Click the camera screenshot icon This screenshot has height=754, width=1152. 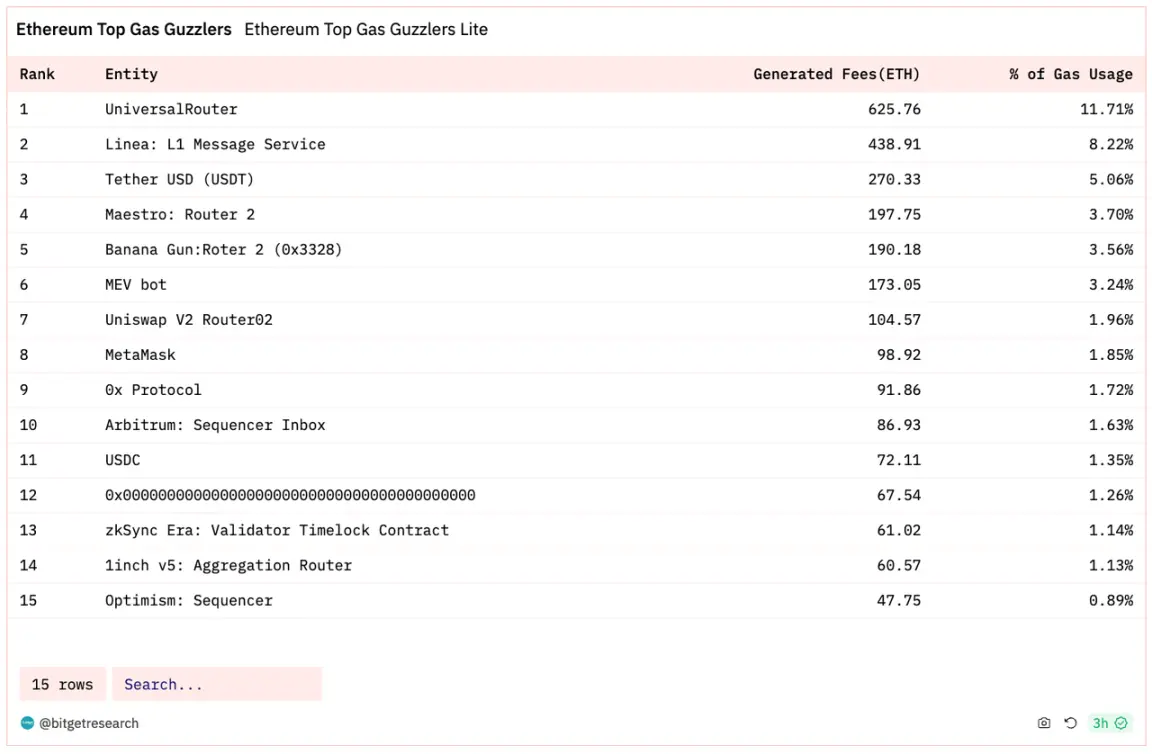[x=1044, y=723]
